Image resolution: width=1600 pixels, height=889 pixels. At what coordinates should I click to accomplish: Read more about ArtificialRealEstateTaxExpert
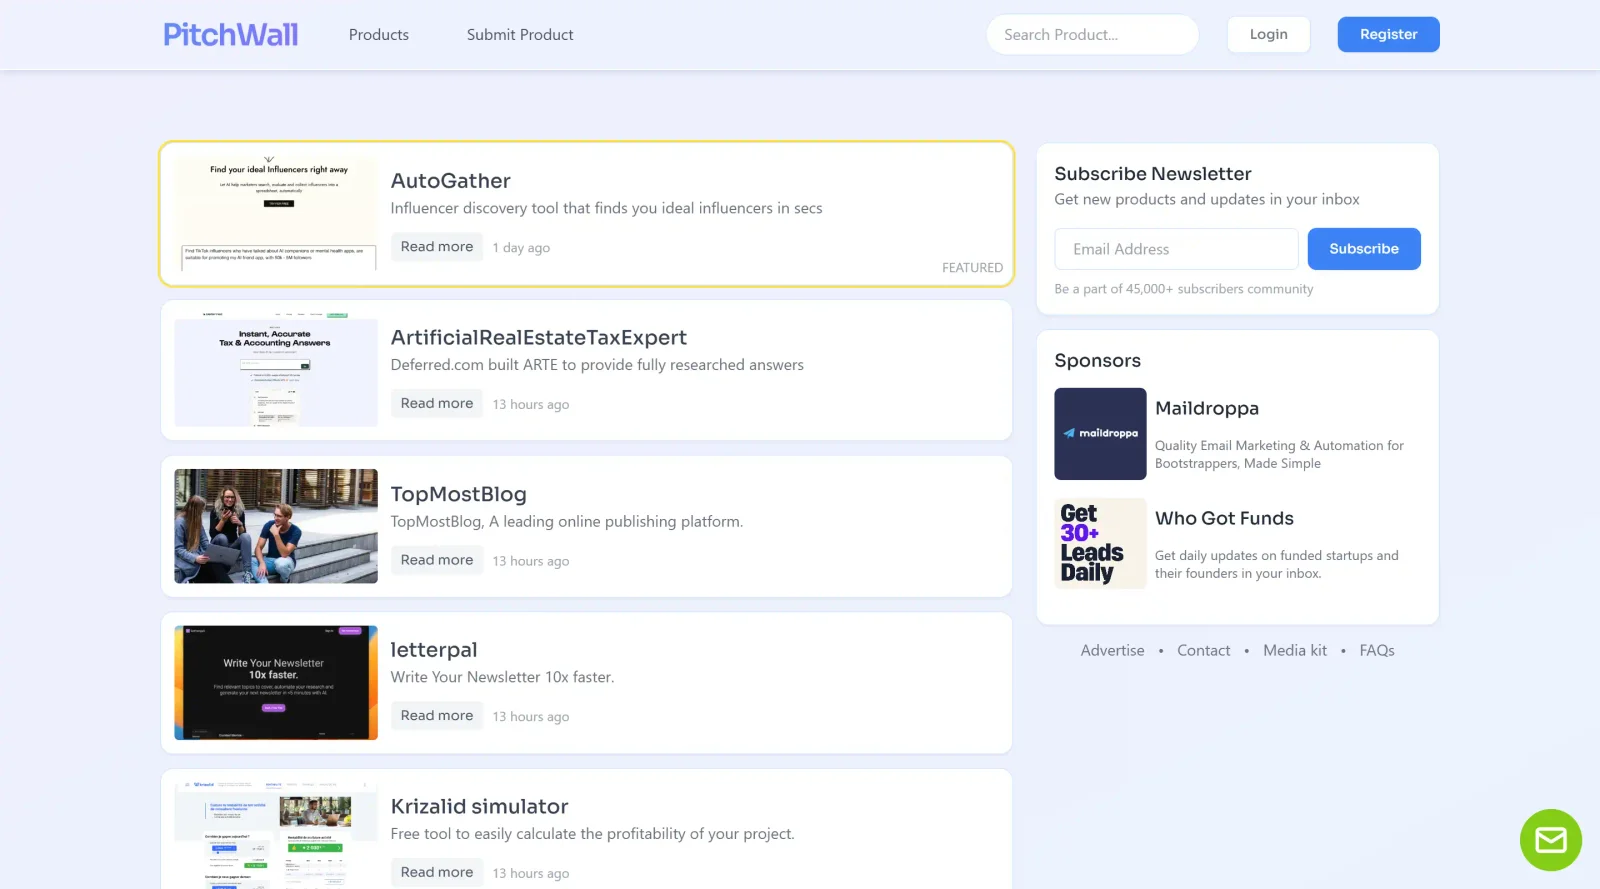tap(437, 403)
